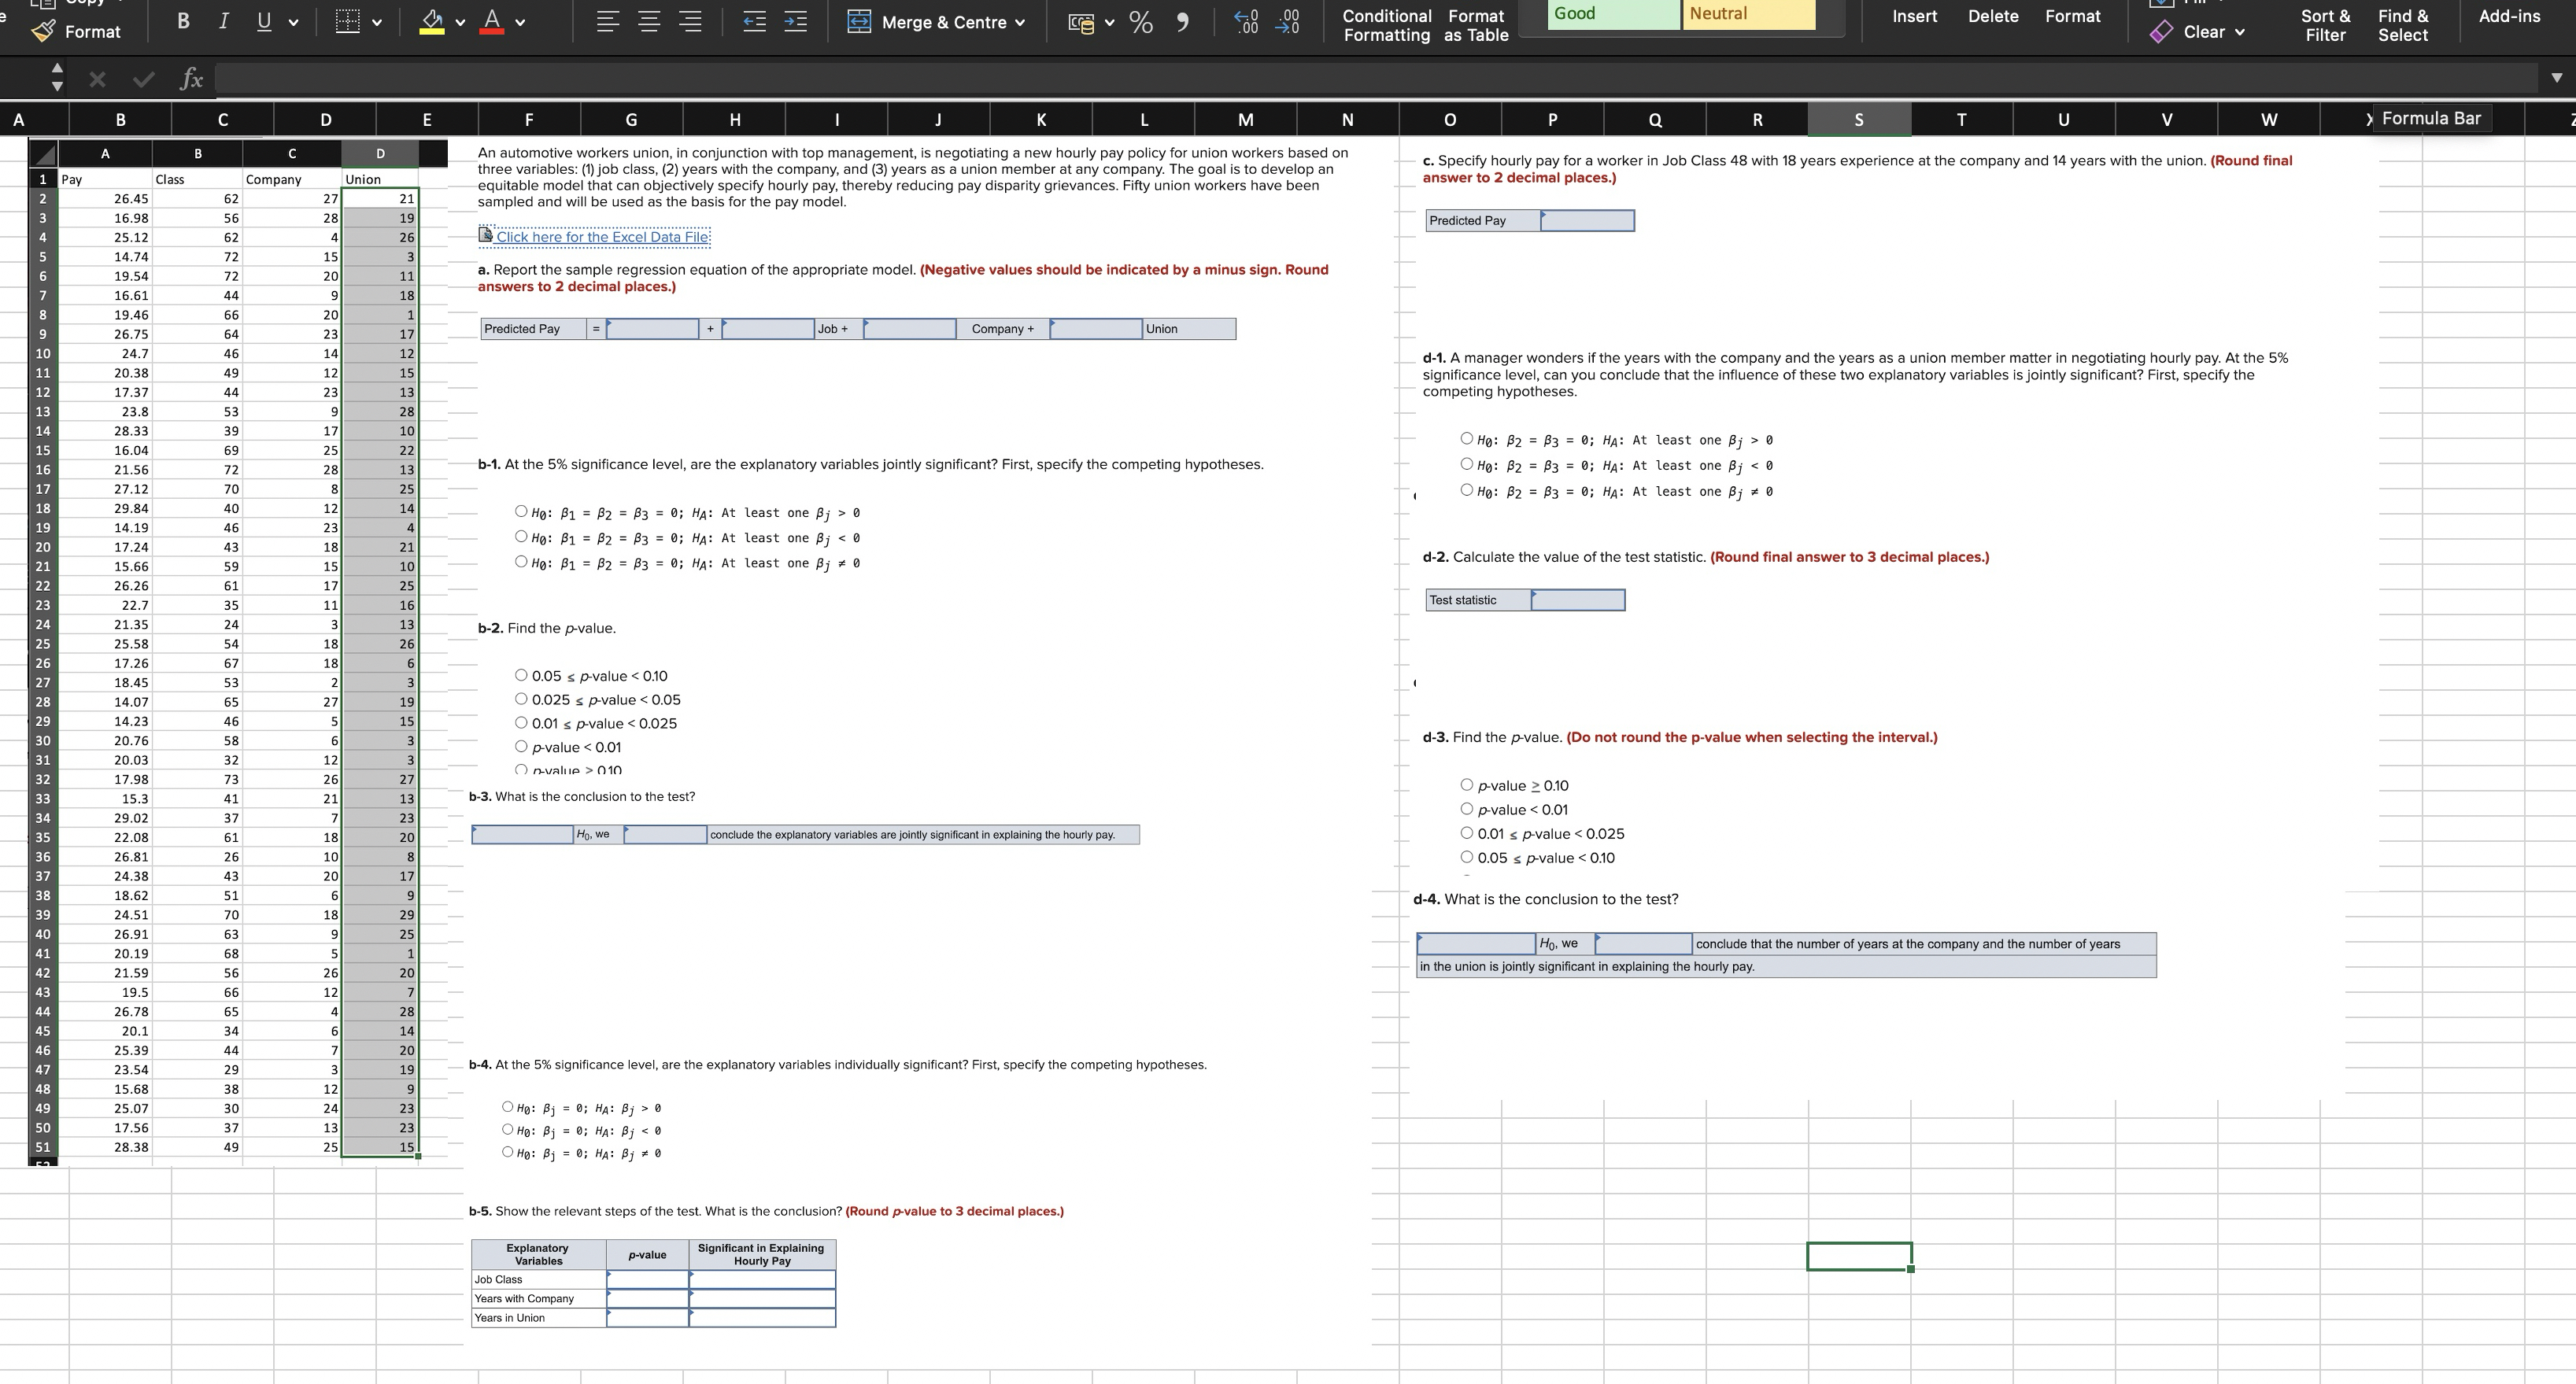Toggle bold formatting

(x=183, y=21)
